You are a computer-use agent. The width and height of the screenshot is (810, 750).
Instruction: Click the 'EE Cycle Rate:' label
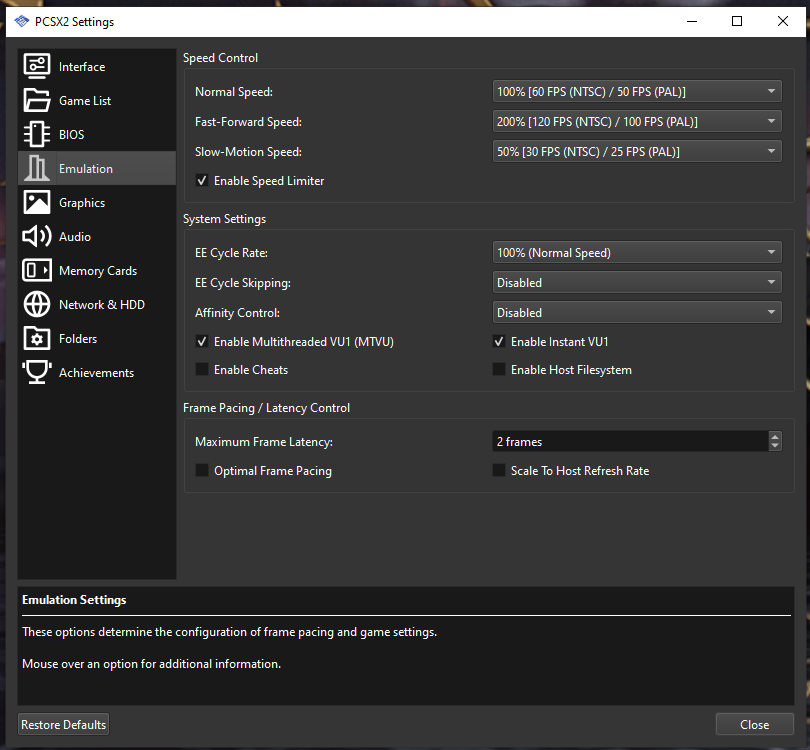(x=231, y=253)
